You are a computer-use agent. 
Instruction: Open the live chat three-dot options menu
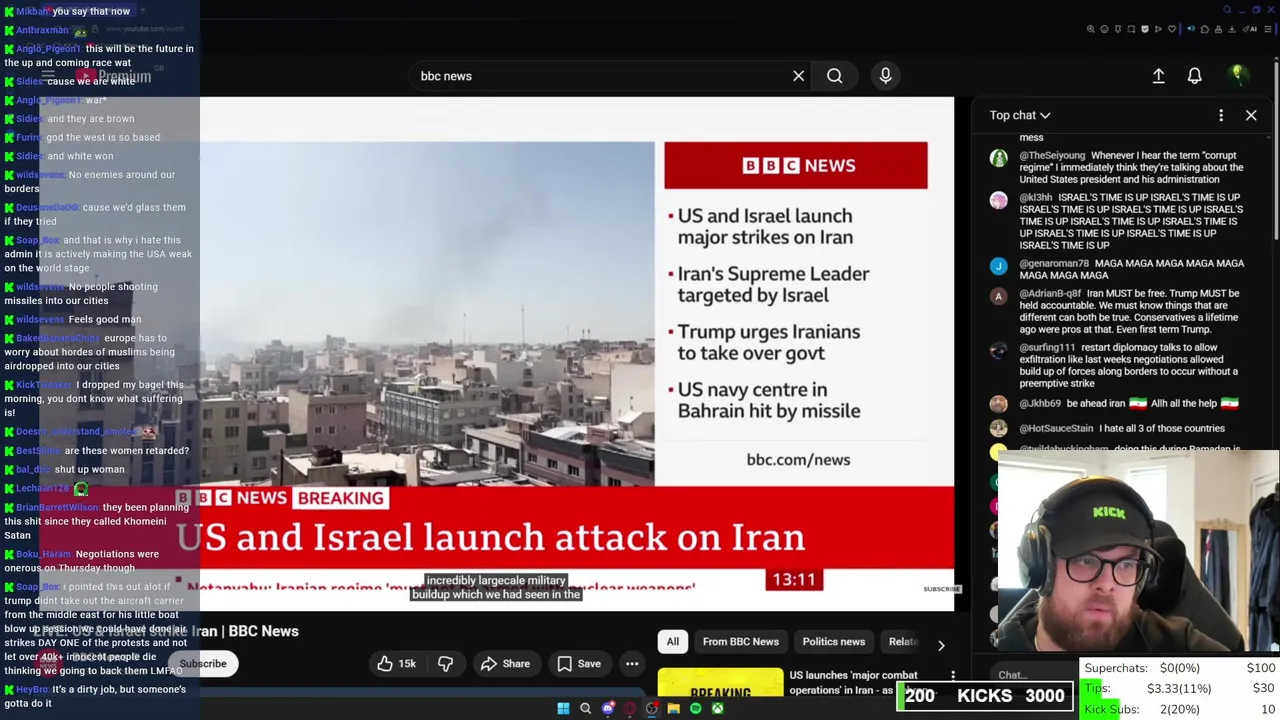coord(1221,115)
